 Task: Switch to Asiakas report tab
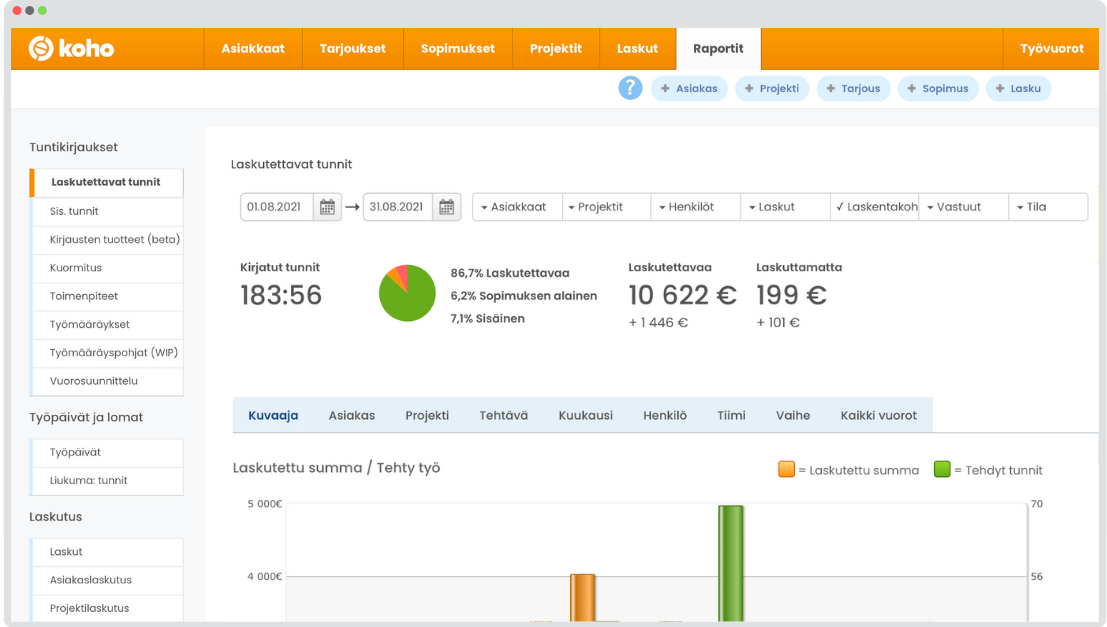tap(352, 415)
